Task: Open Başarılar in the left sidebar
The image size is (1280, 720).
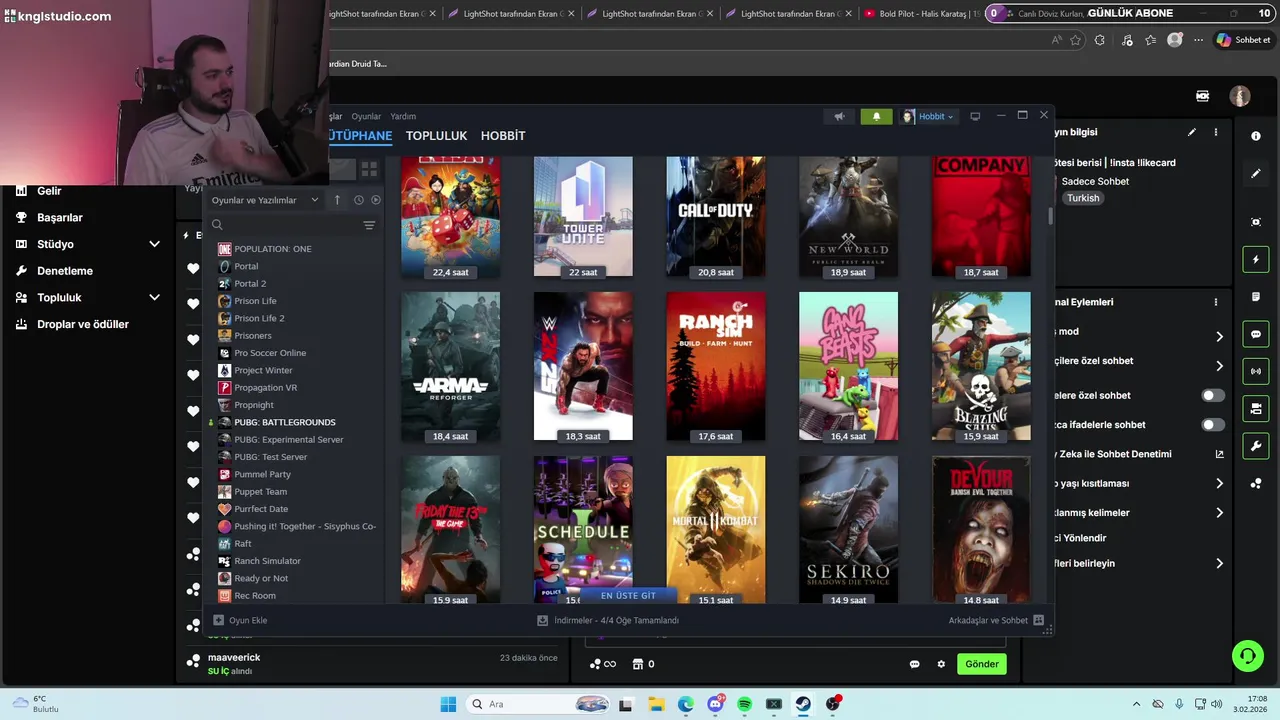Action: 60,217
